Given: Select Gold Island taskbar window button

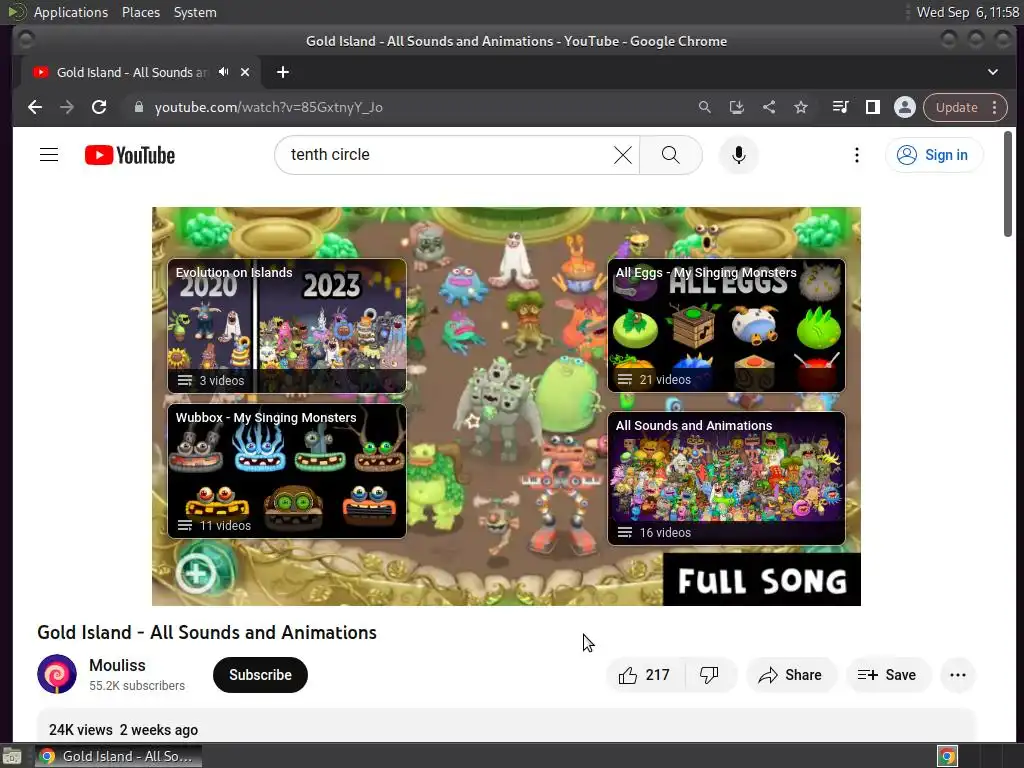Looking at the screenshot, I should coord(118,756).
